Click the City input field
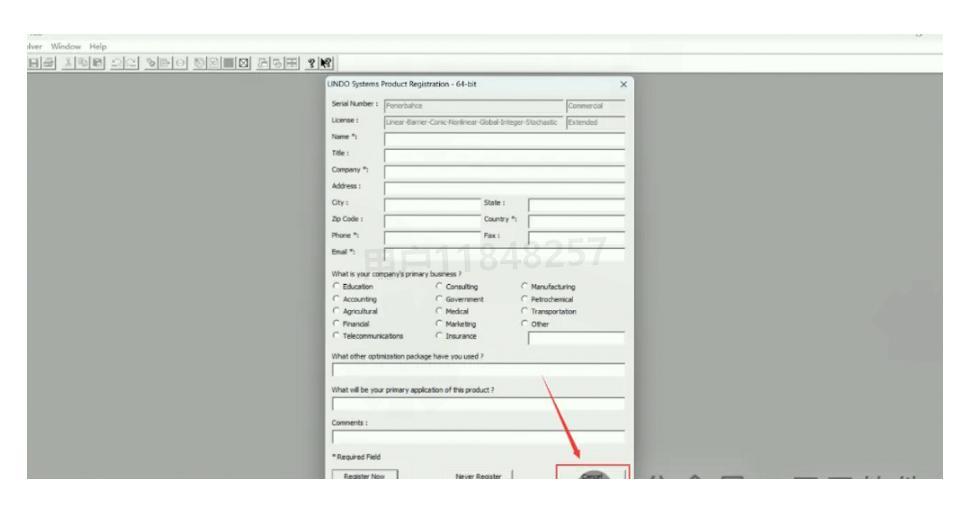Viewport: 970px width, 513px height. [432, 205]
